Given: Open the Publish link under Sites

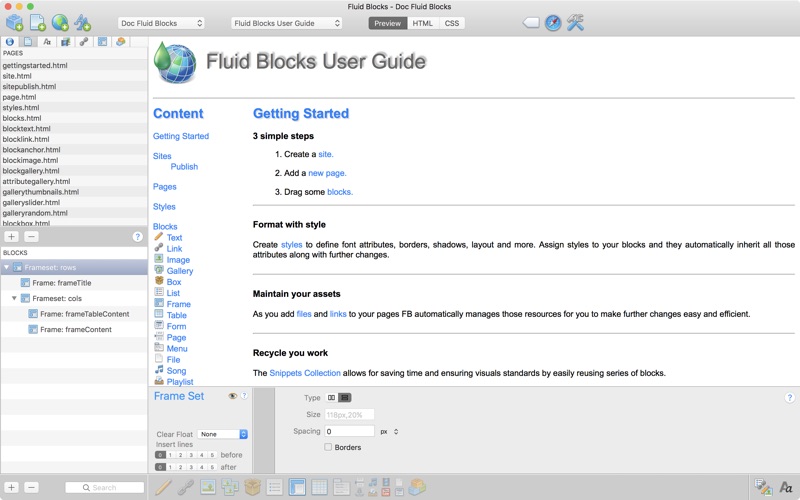Looking at the screenshot, I should [x=184, y=167].
